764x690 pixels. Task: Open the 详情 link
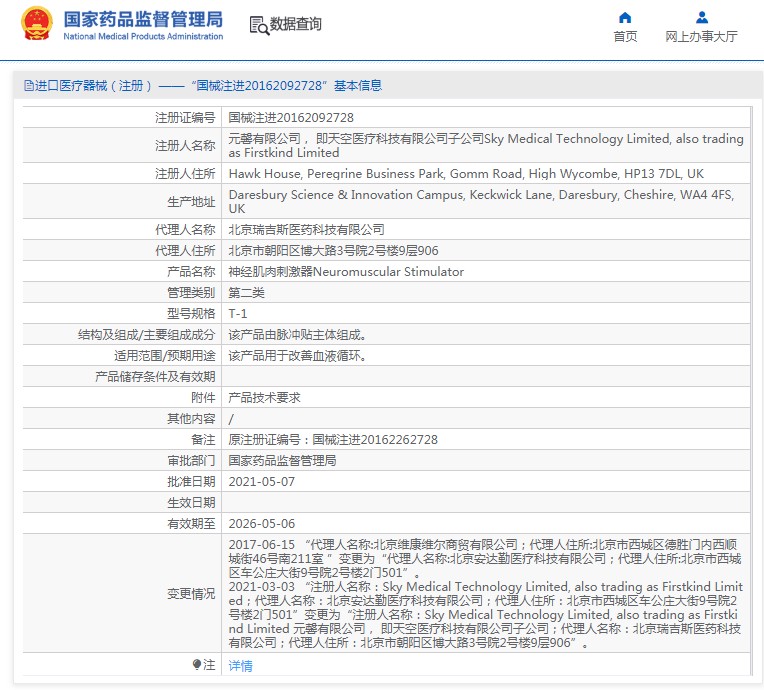click(240, 665)
